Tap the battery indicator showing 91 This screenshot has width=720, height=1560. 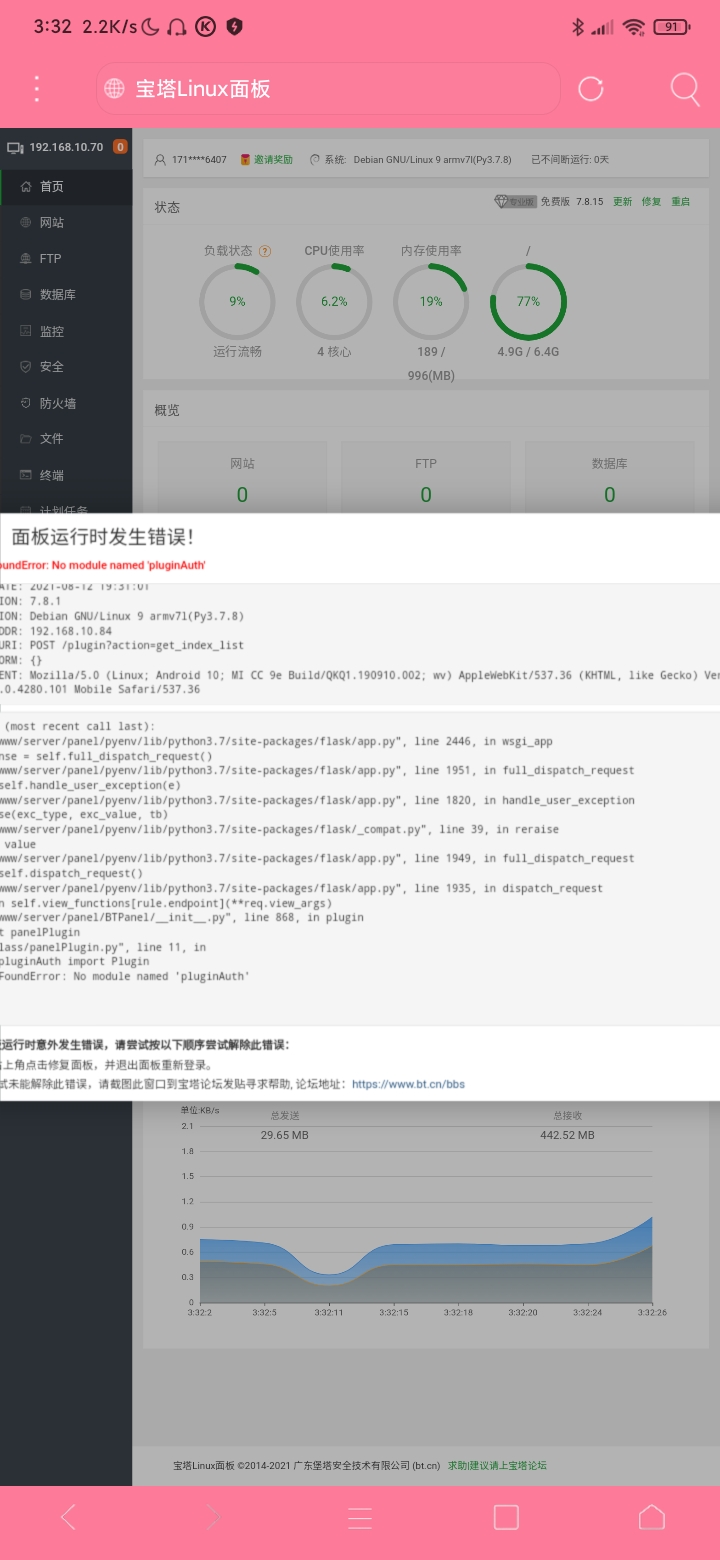(671, 27)
